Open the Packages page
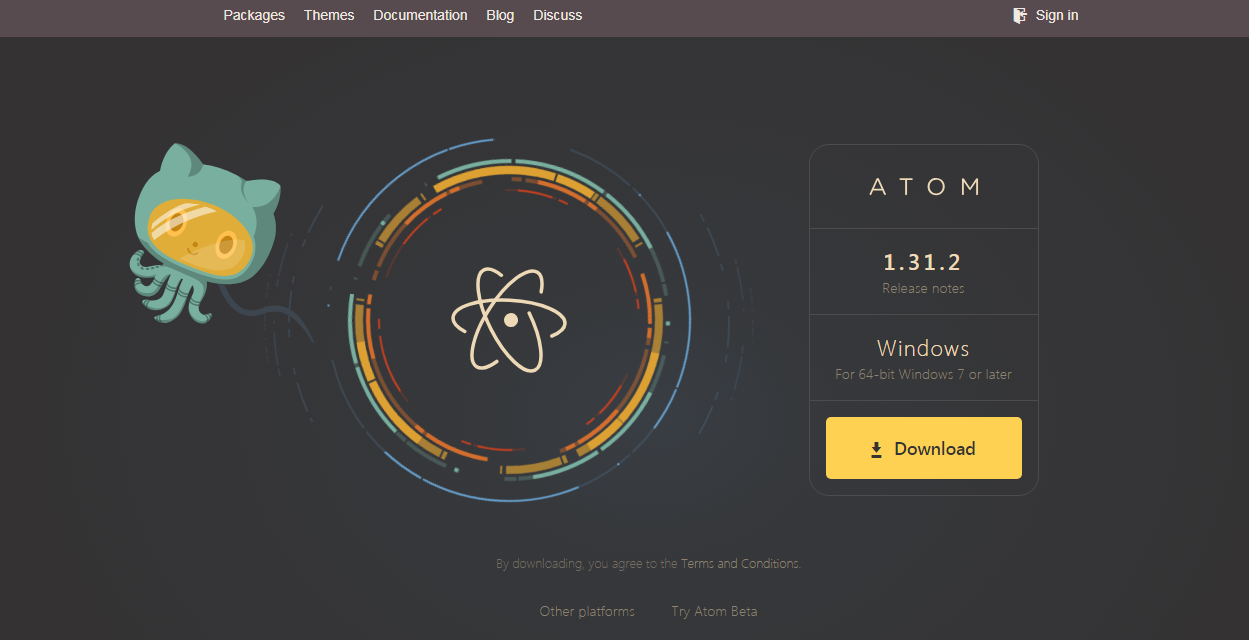Screen dimensions: 1249x640 pyautogui.click(x=254, y=15)
